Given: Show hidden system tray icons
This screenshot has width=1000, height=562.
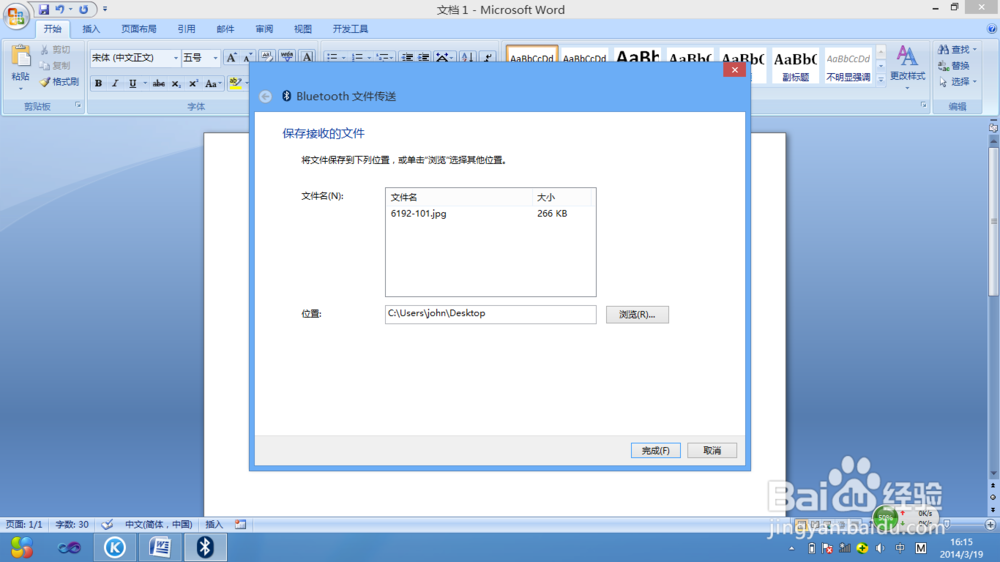Looking at the screenshot, I should (x=791, y=548).
